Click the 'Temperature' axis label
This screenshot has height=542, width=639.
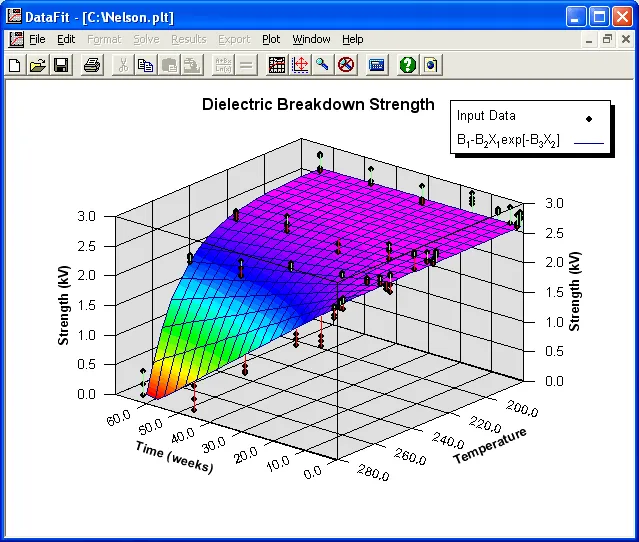490,445
